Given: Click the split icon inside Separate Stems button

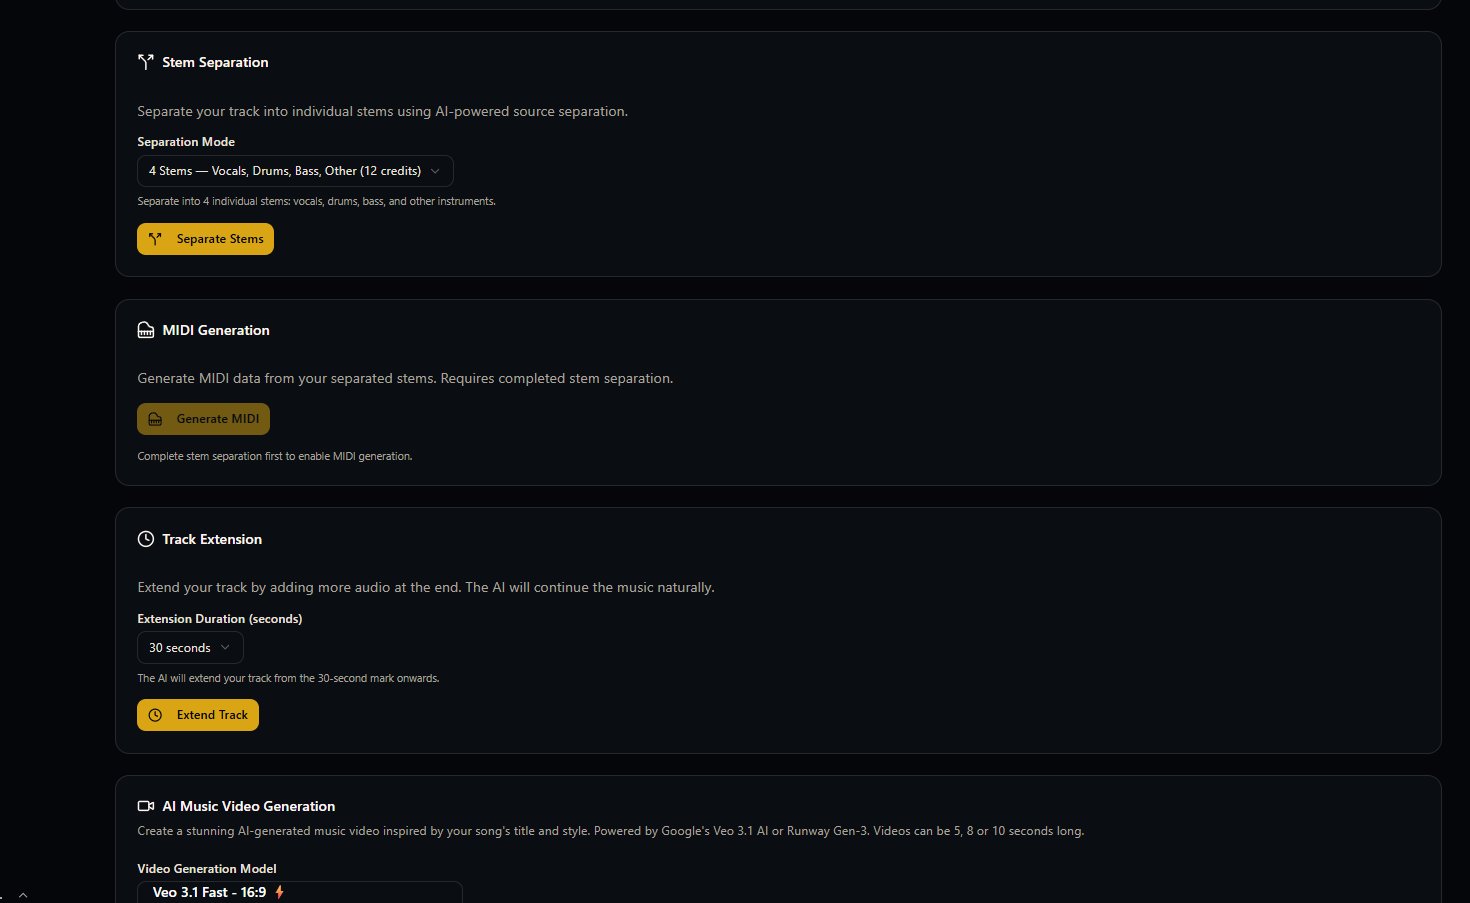Looking at the screenshot, I should click(x=155, y=239).
